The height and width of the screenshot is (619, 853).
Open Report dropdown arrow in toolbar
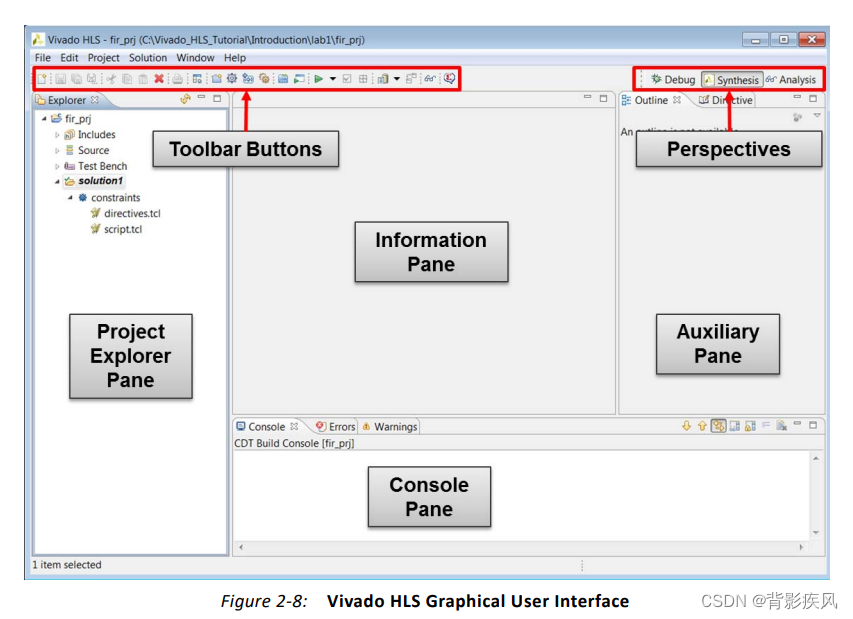click(397, 79)
